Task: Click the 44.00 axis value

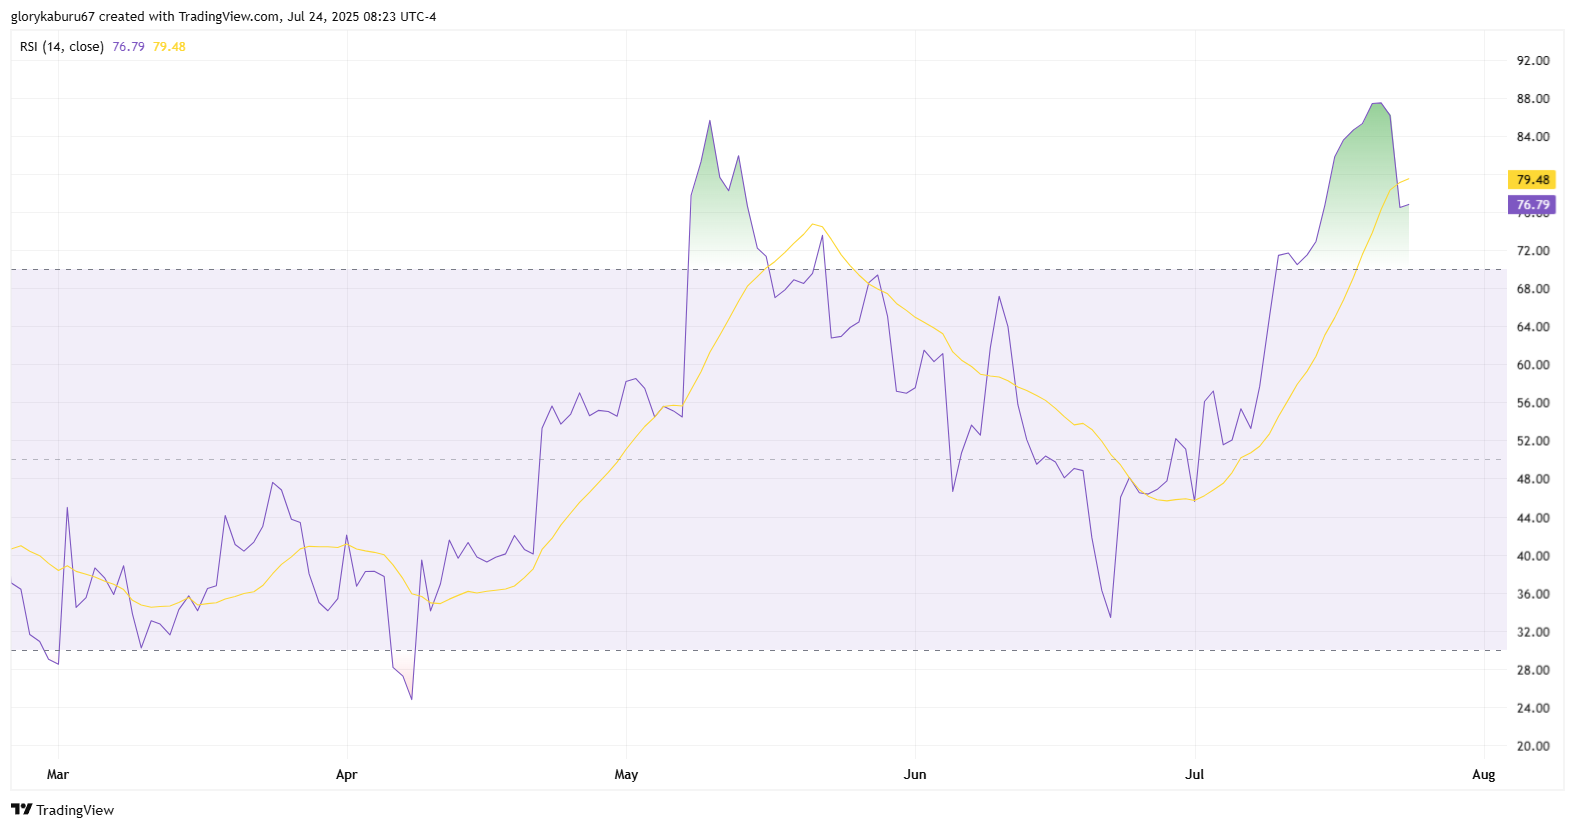Action: (x=1533, y=518)
